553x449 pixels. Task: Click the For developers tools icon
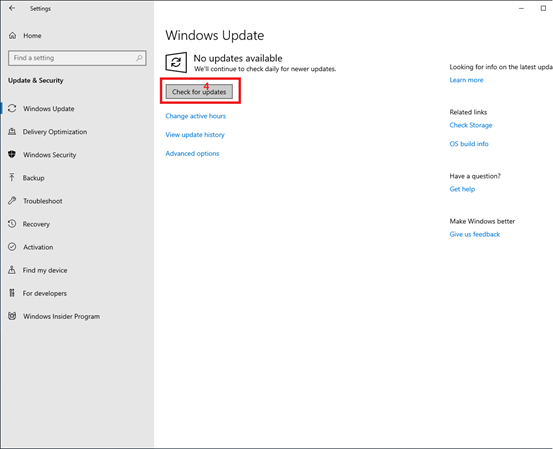click(x=12, y=293)
